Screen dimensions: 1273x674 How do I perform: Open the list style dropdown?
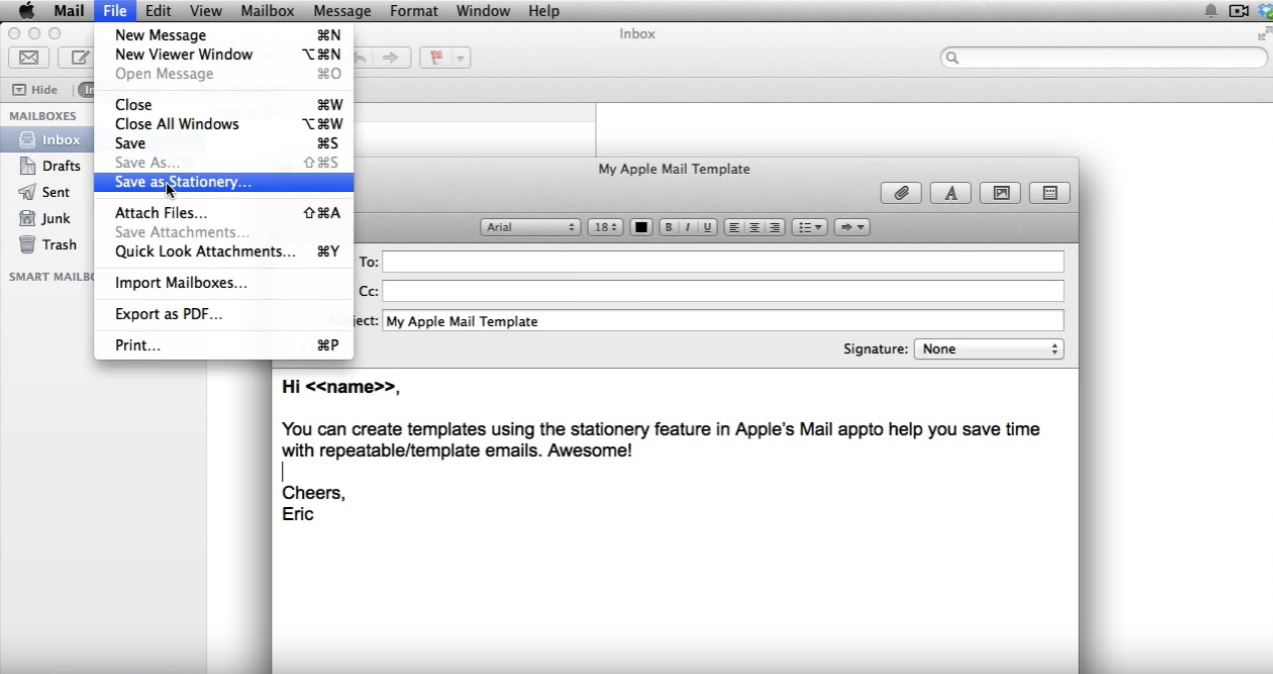[x=809, y=227]
